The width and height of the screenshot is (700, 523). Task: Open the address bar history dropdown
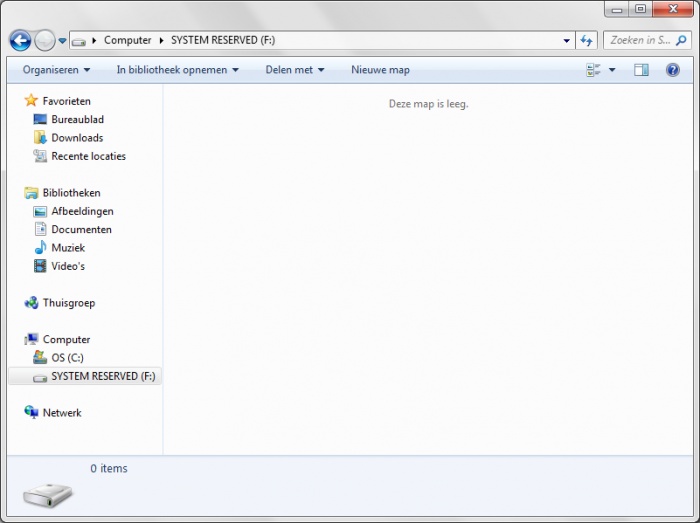567,41
